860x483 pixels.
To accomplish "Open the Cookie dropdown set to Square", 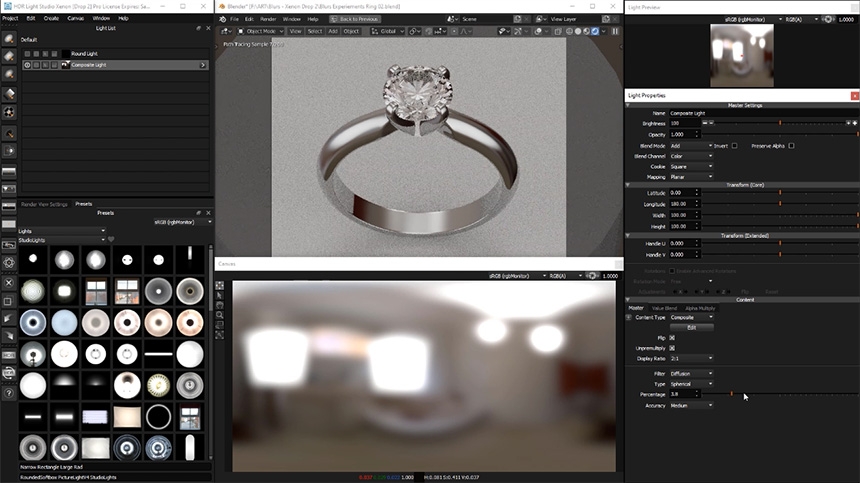I will click(x=691, y=167).
